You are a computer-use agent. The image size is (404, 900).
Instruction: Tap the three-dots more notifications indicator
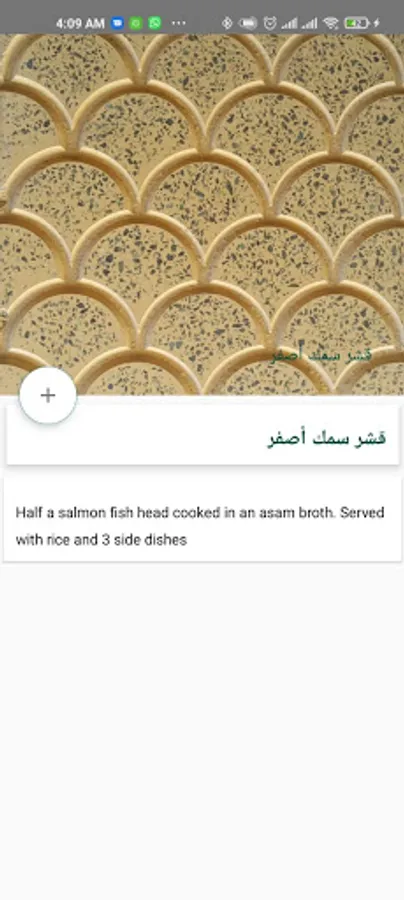coord(179,23)
